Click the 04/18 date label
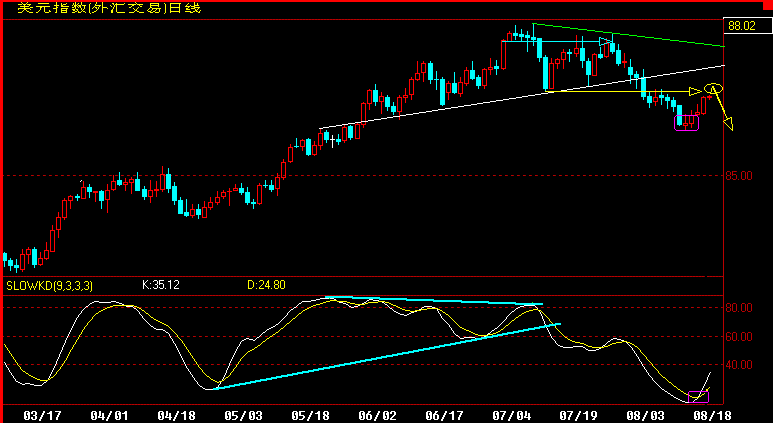The width and height of the screenshot is (773, 423). point(176,415)
